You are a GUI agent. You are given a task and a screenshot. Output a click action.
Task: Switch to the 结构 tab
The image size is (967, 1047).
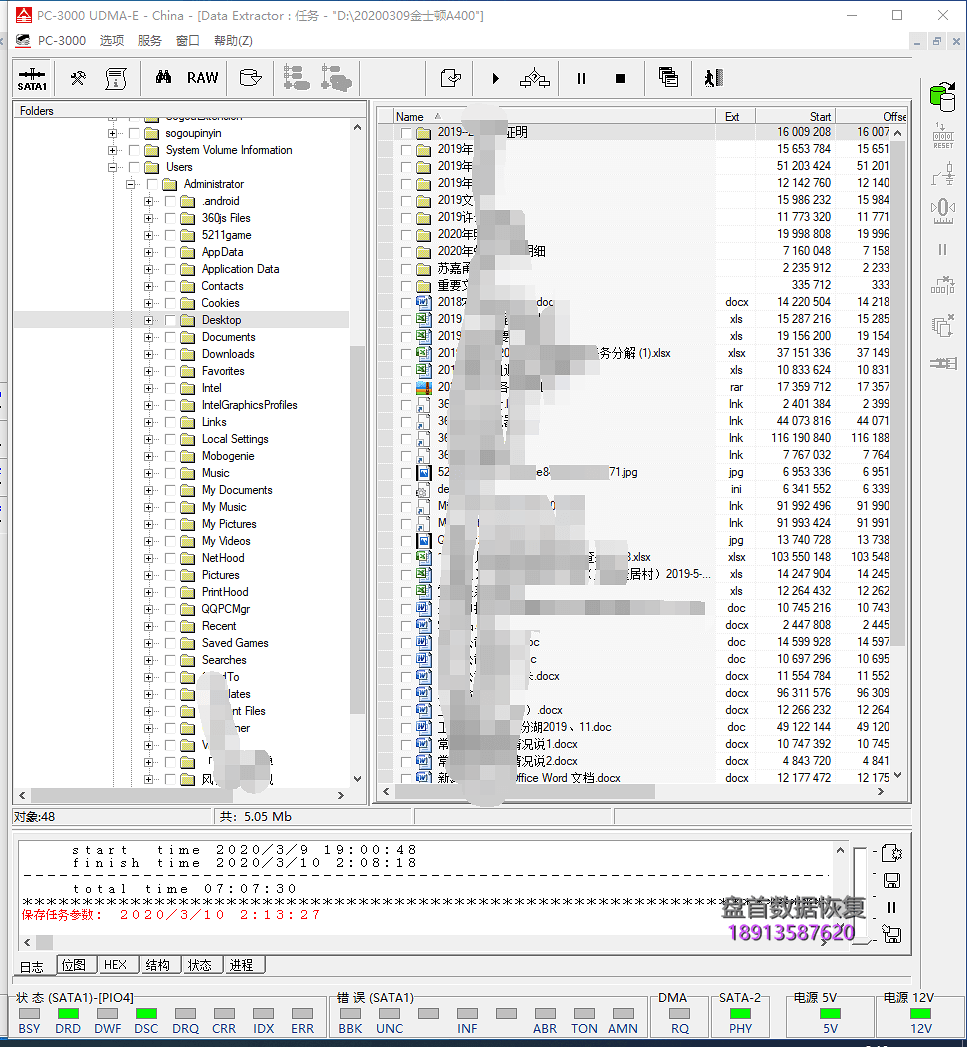tap(158, 965)
